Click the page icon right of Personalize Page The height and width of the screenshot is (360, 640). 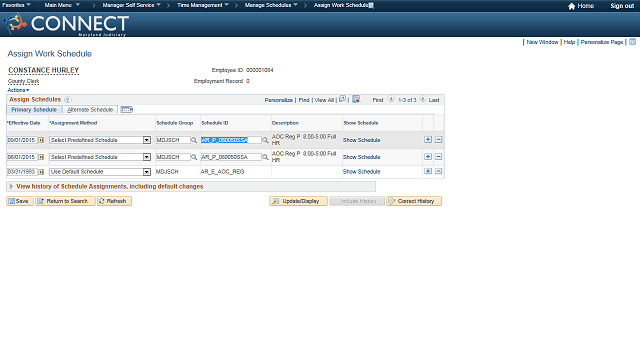point(632,42)
